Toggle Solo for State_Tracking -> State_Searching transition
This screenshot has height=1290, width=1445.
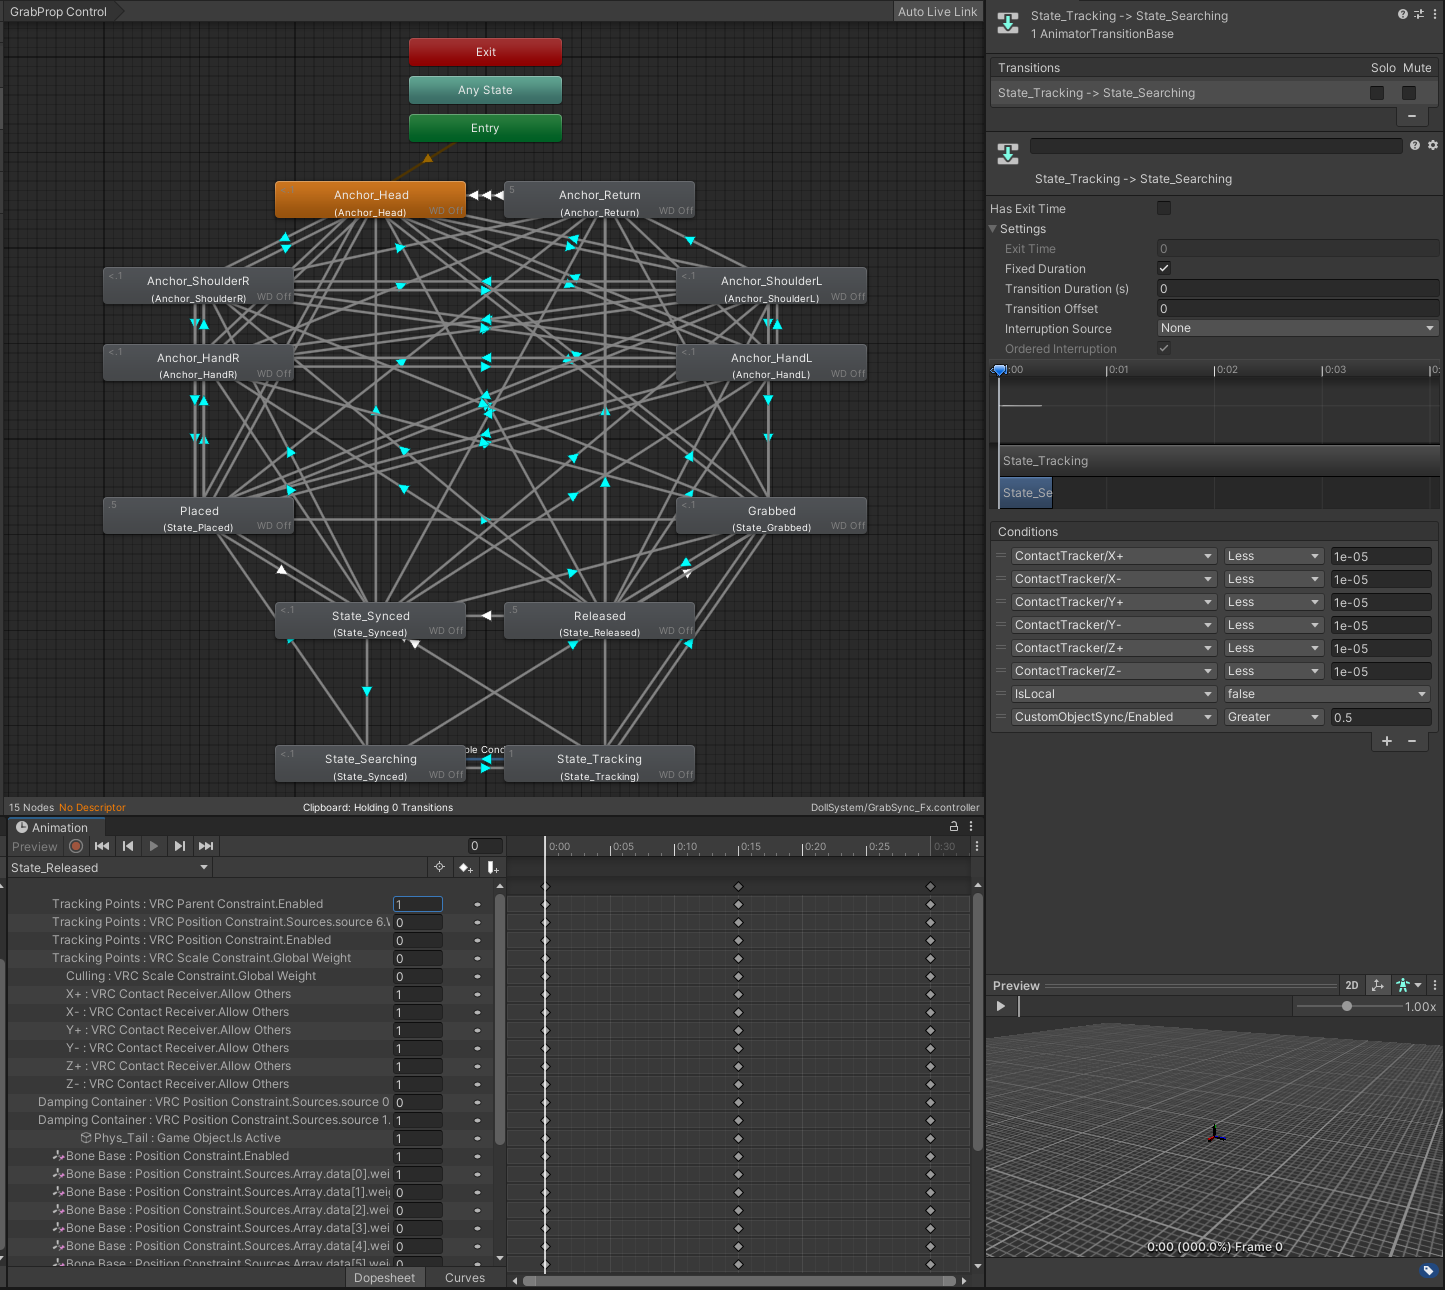coord(1377,93)
